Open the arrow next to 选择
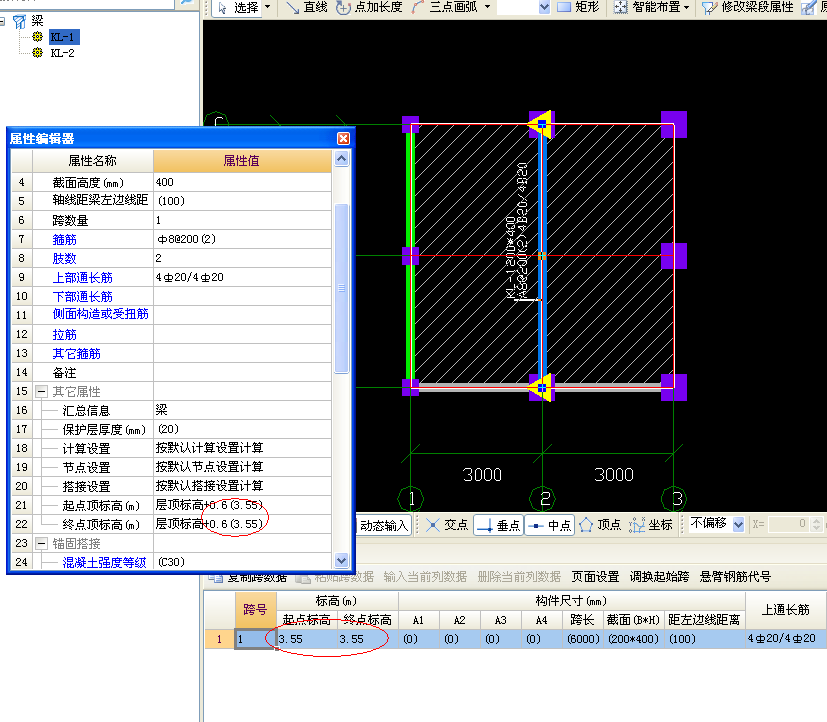 click(x=267, y=7)
